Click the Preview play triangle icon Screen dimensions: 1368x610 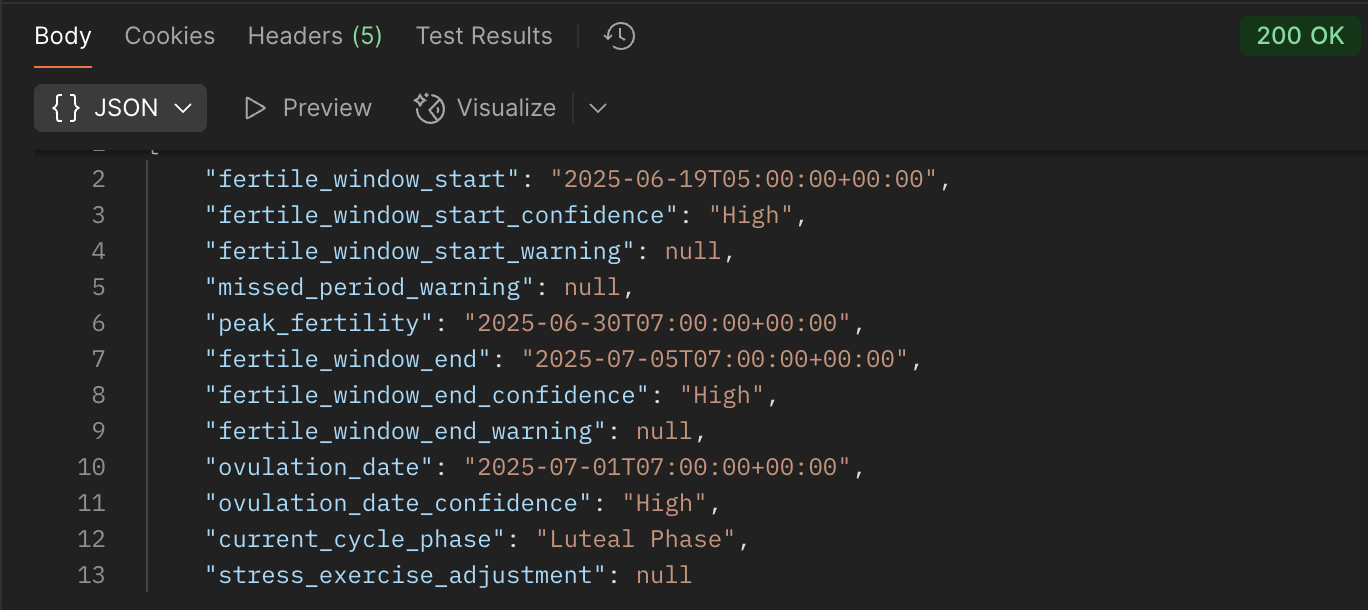256,108
